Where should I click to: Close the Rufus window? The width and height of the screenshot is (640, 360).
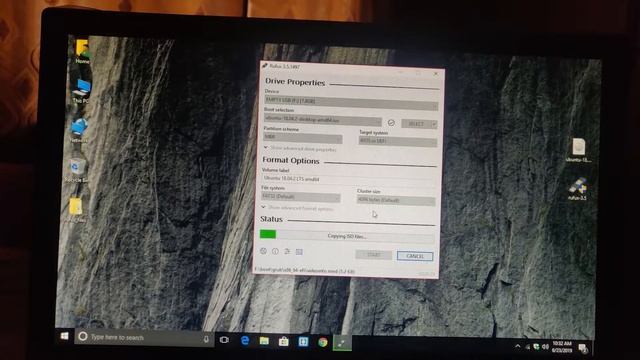436,74
